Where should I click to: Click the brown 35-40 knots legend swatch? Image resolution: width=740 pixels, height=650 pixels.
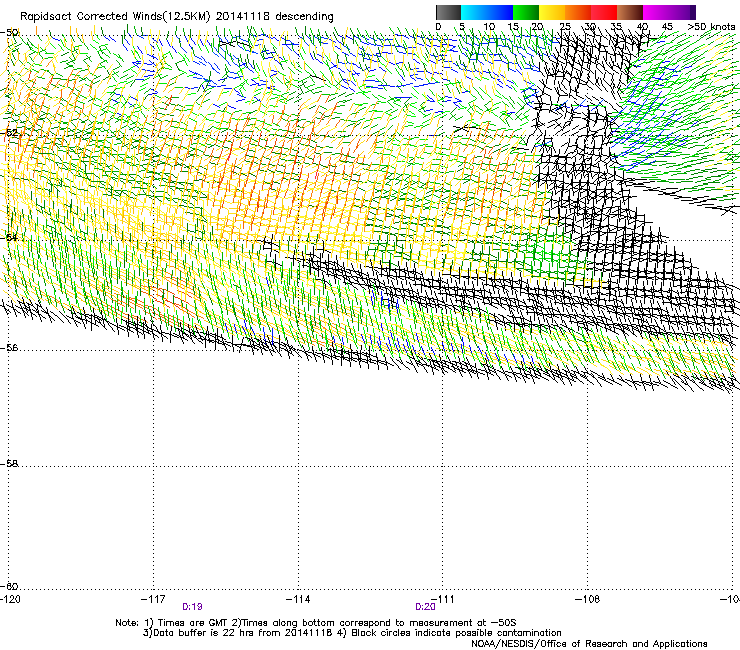coord(630,12)
